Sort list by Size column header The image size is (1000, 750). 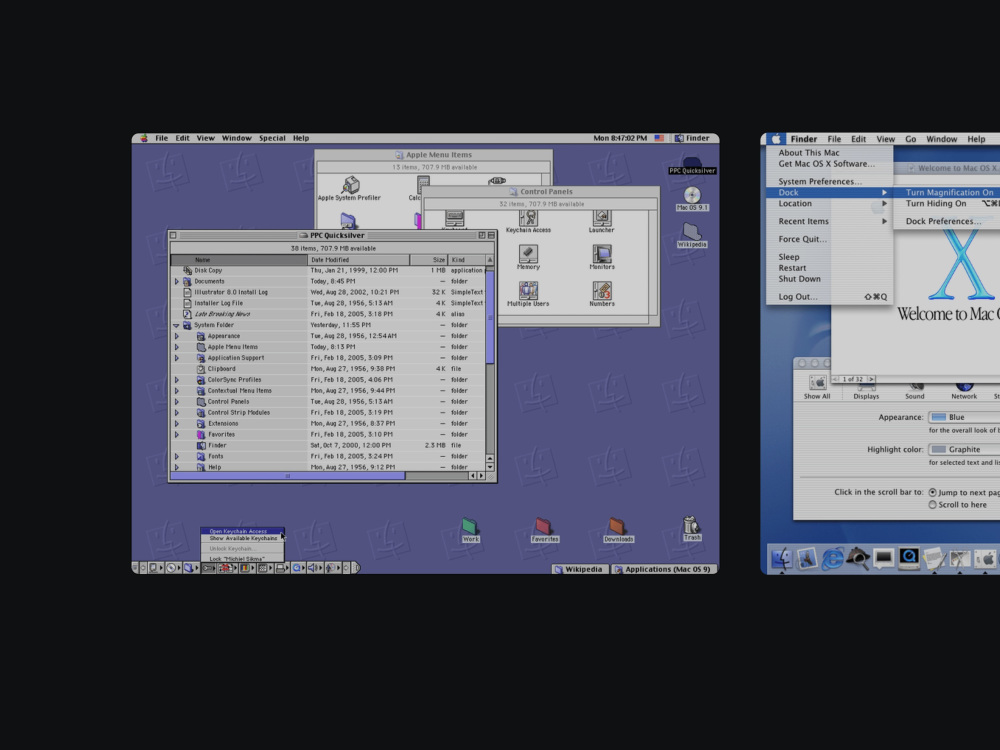tap(429, 260)
